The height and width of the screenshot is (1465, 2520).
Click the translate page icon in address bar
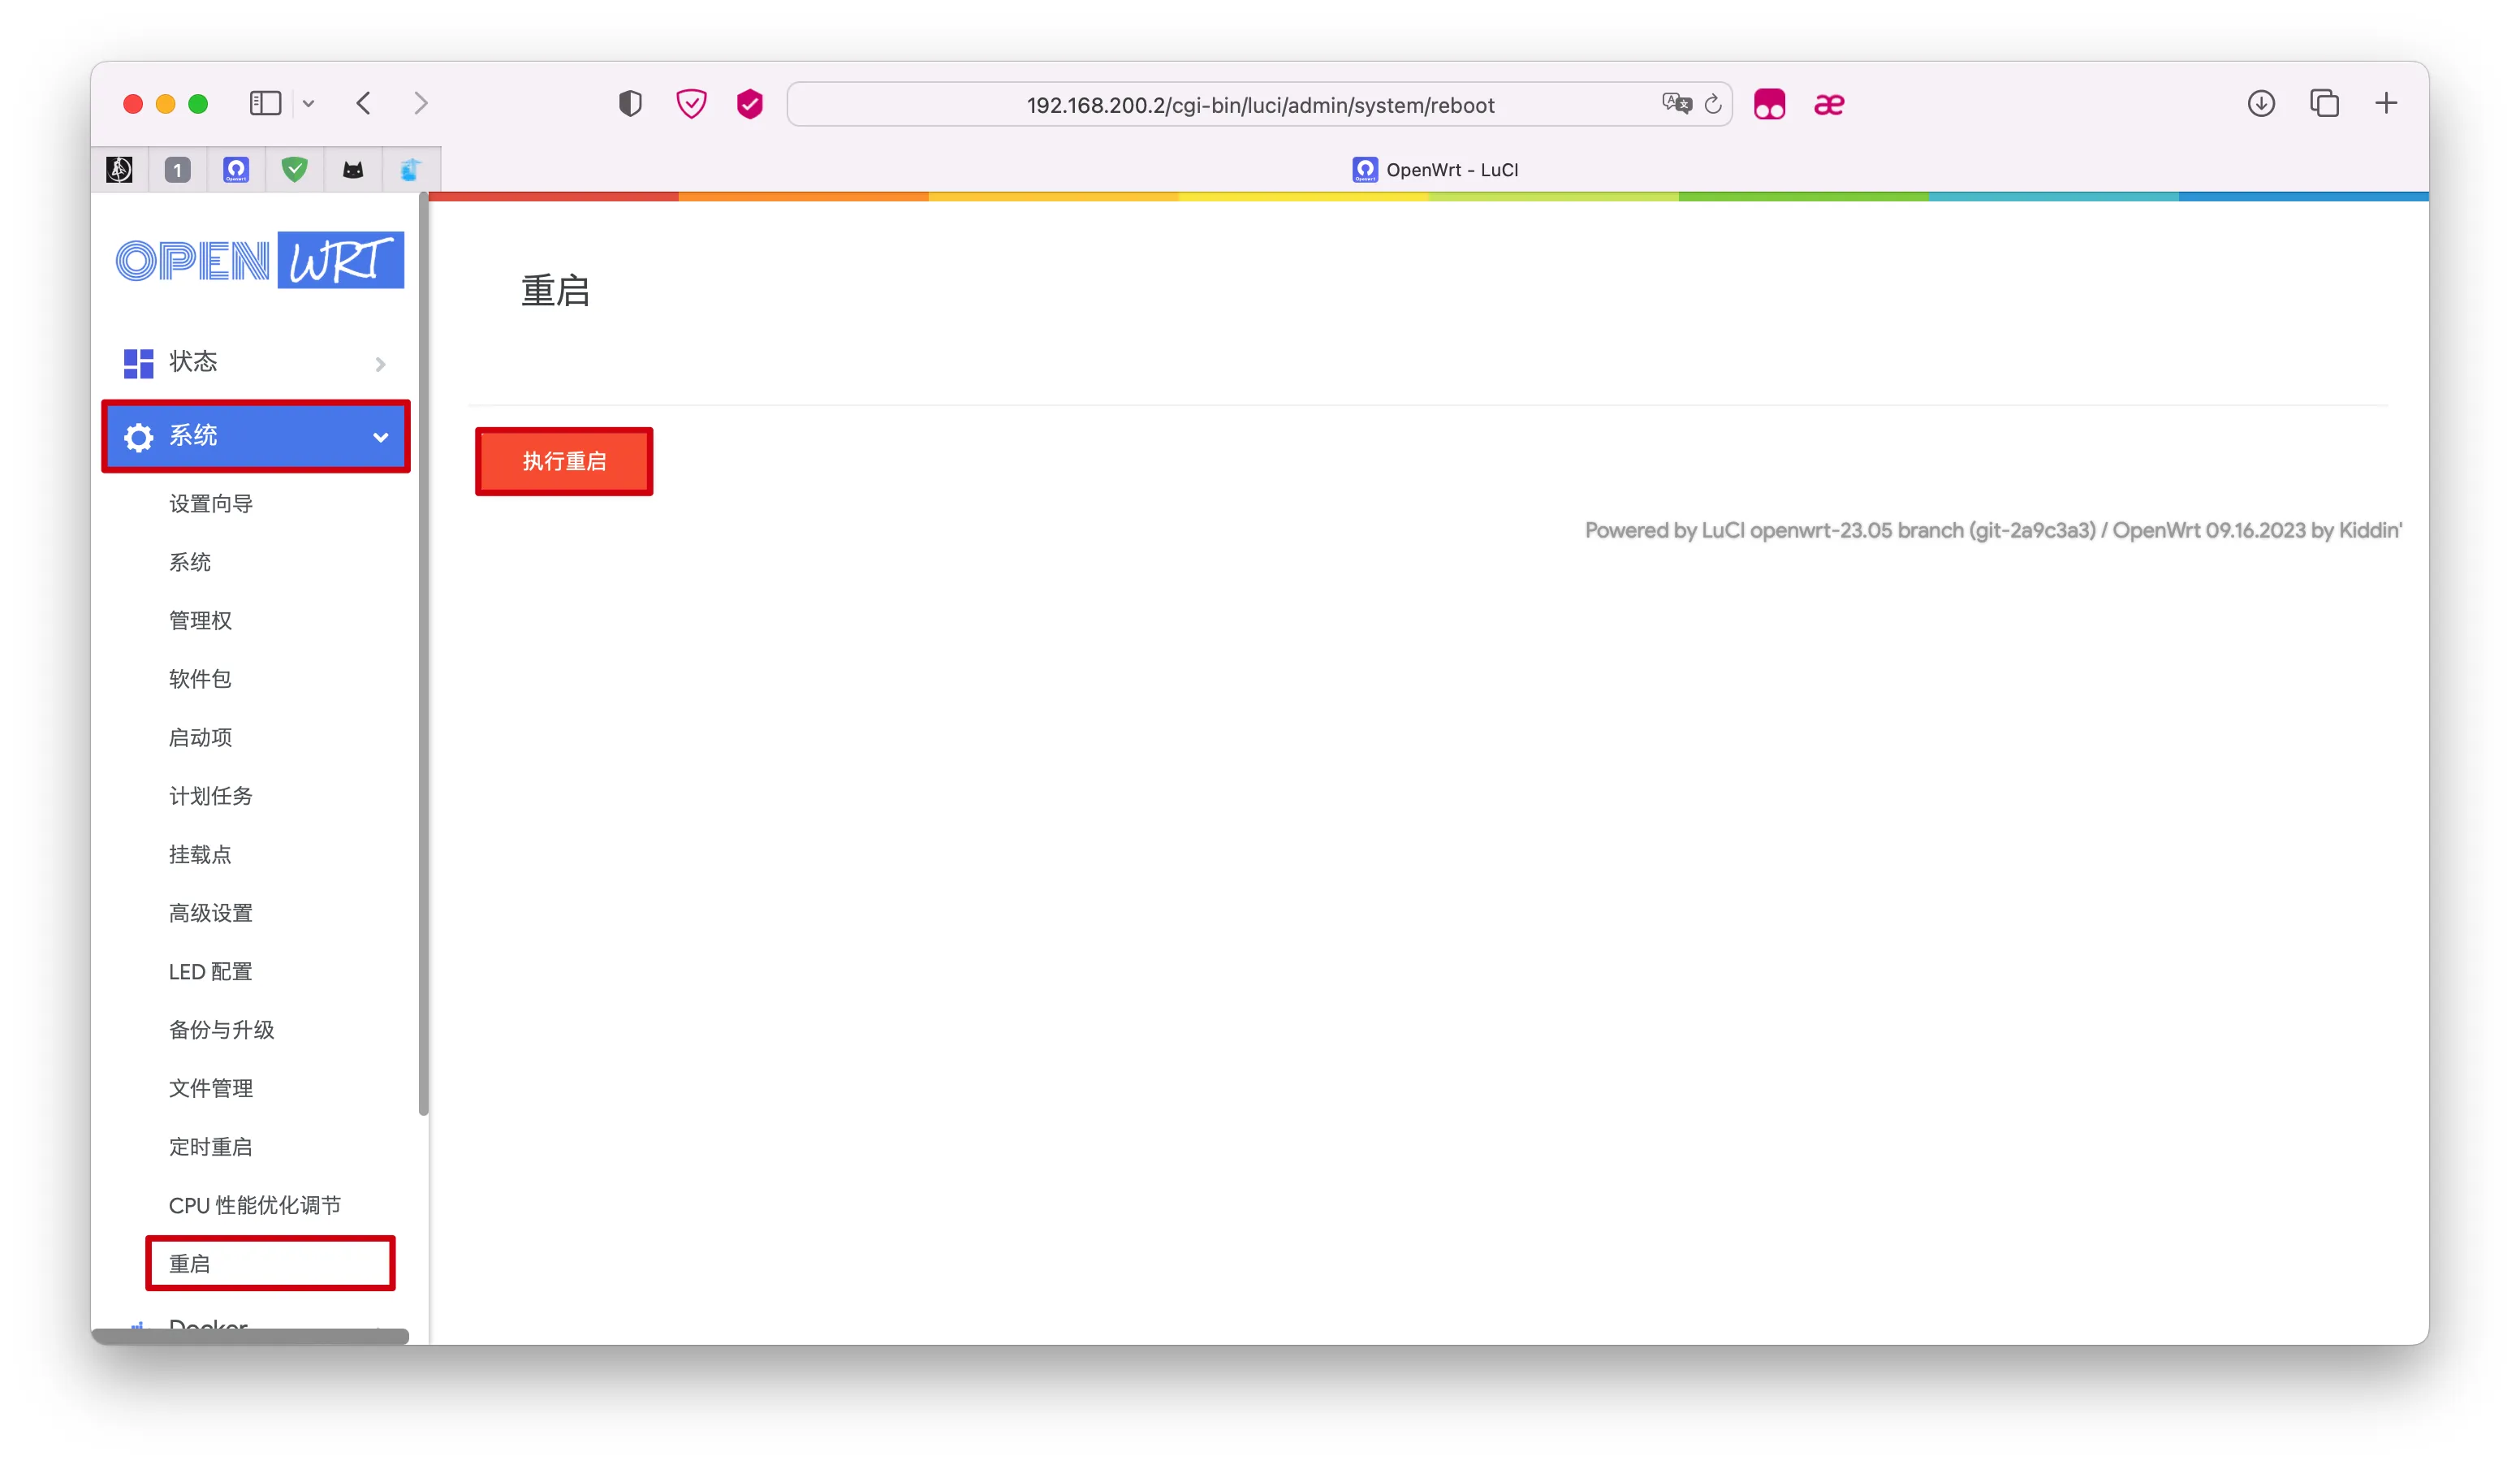coord(1676,104)
